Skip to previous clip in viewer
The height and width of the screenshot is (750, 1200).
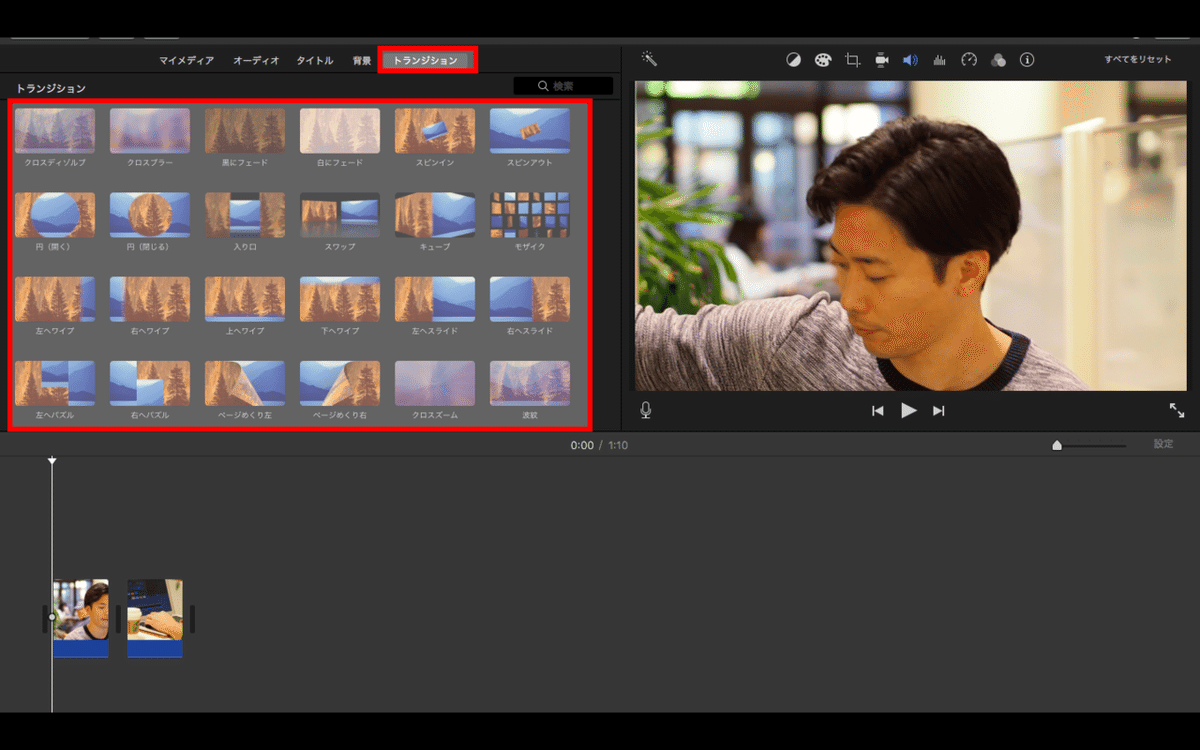click(x=877, y=410)
